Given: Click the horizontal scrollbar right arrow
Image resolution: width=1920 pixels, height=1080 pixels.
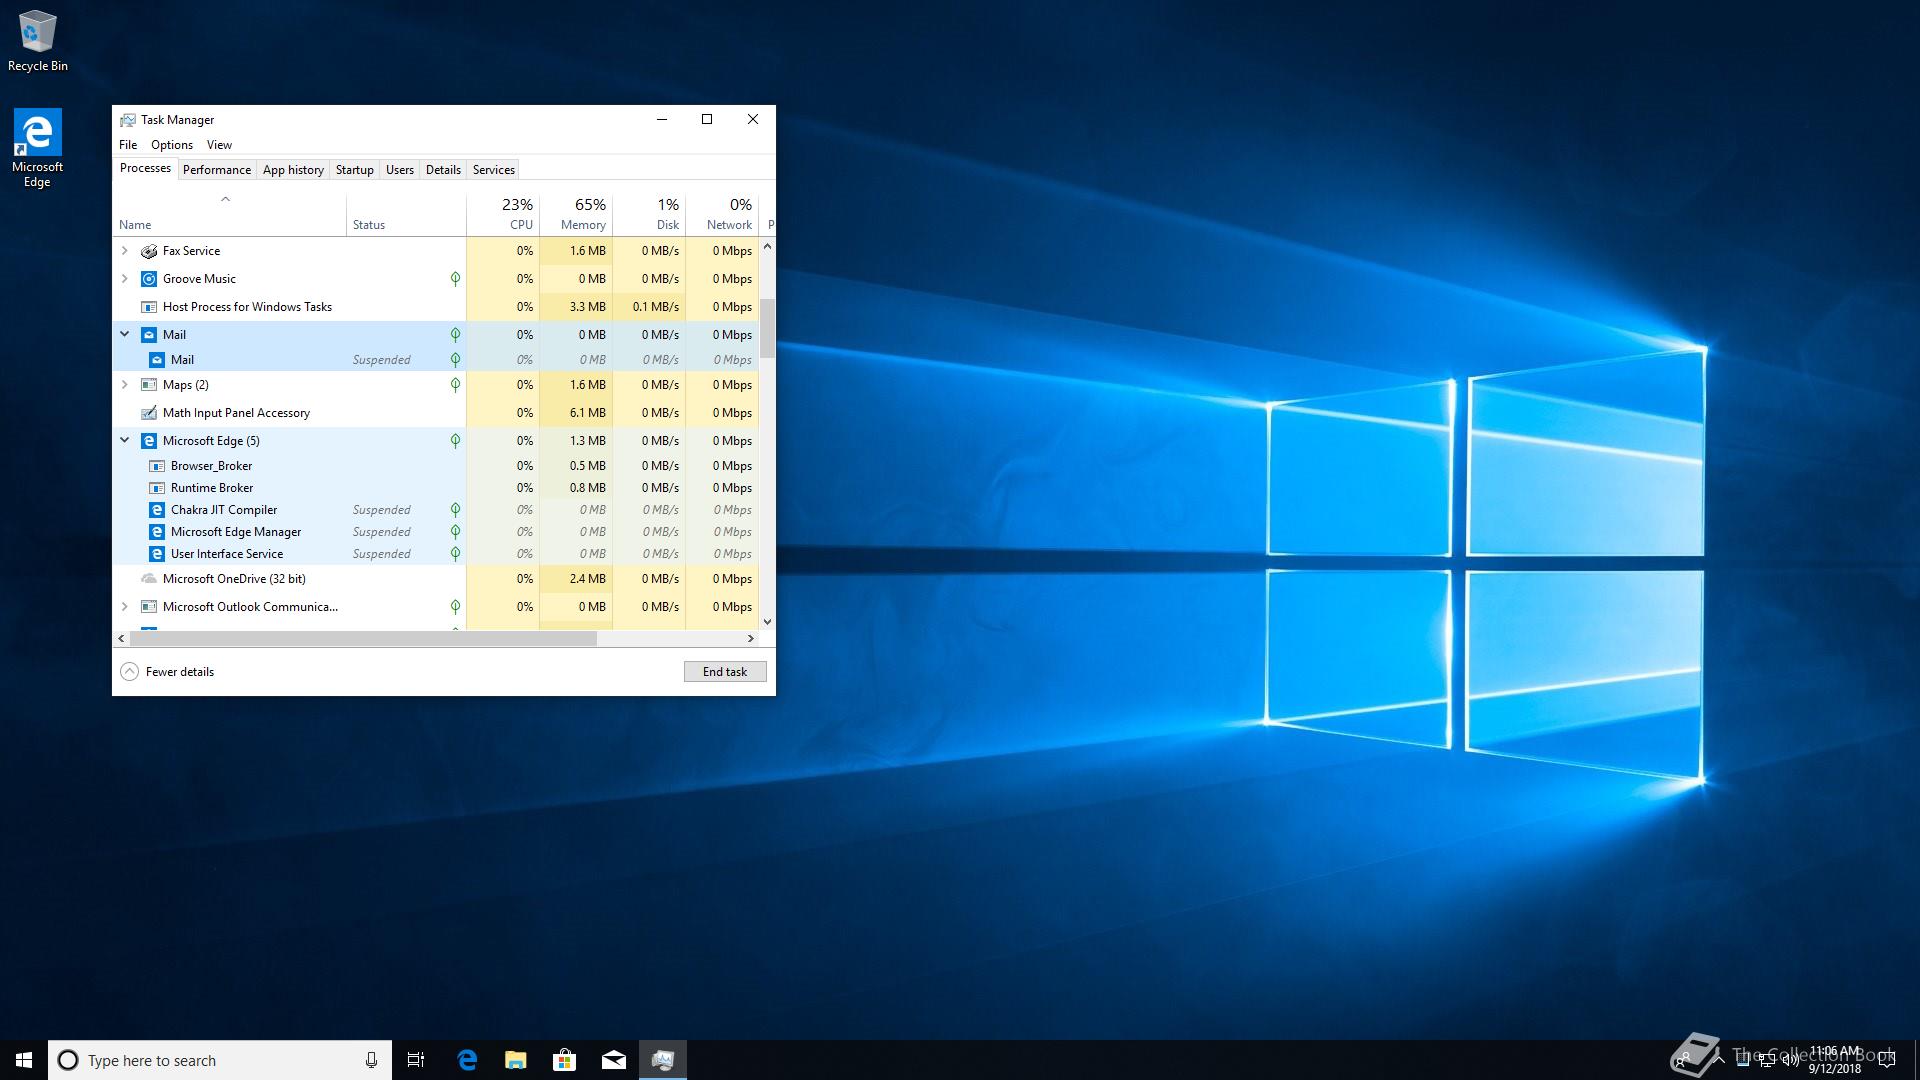Looking at the screenshot, I should [751, 638].
